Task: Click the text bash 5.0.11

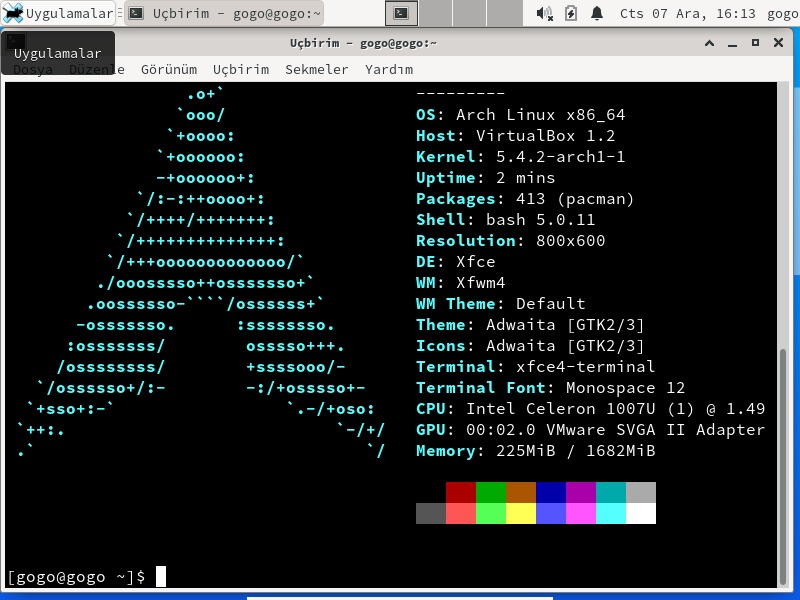Action: click(540, 220)
